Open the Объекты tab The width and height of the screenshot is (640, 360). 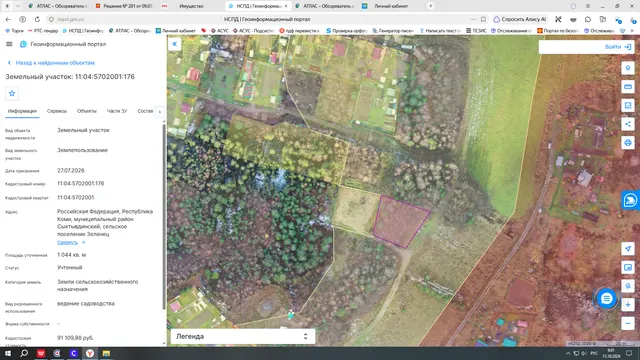pos(87,111)
